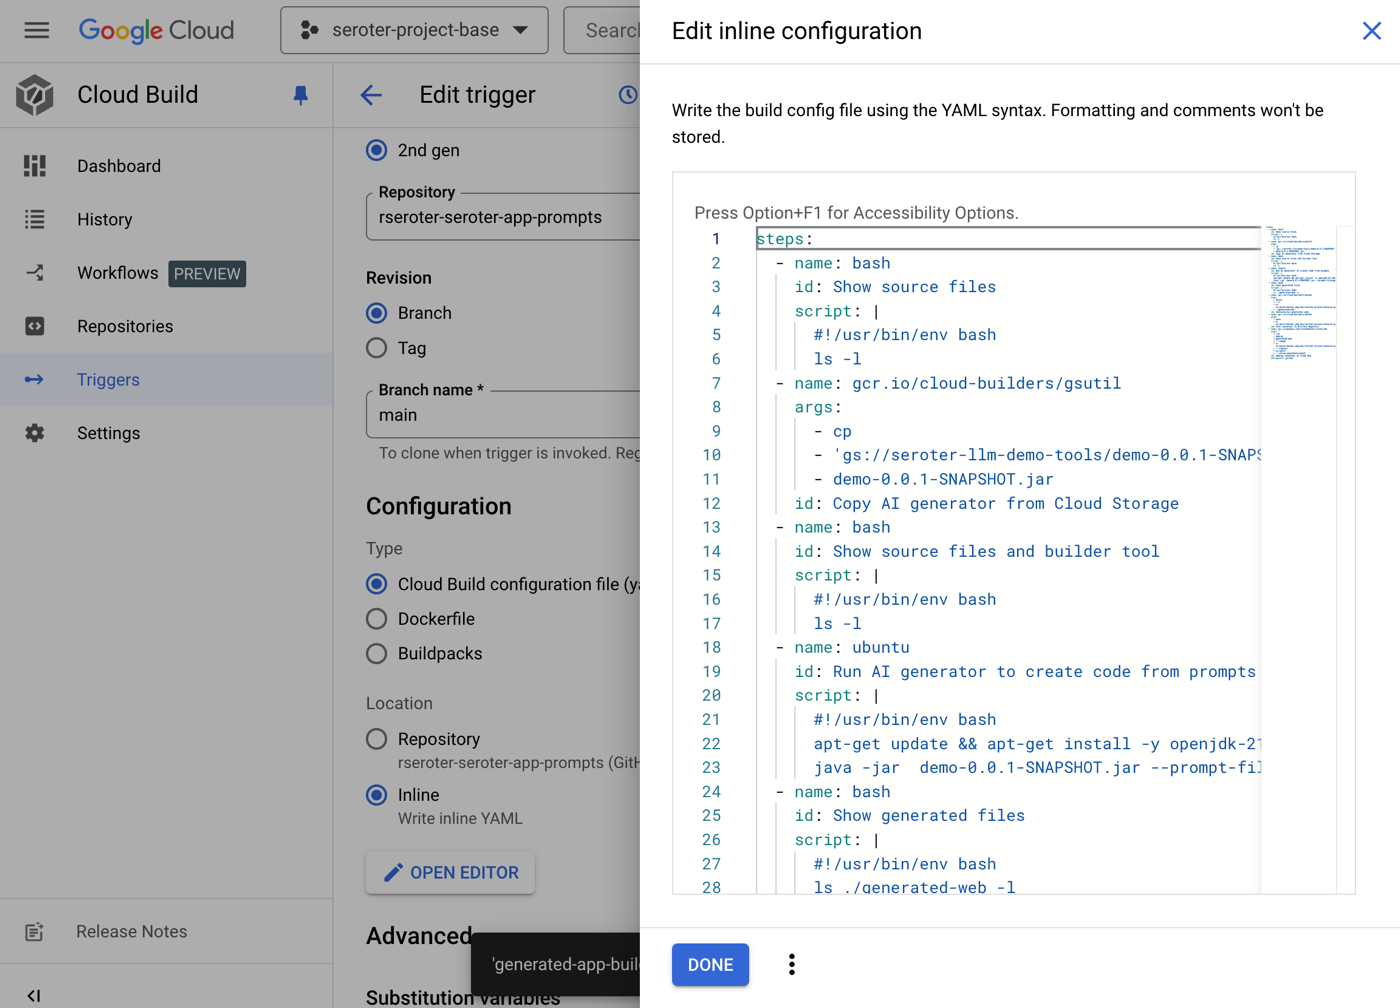Open the Dashboard page in sidebar
This screenshot has height=1008, width=1400.
118,166
